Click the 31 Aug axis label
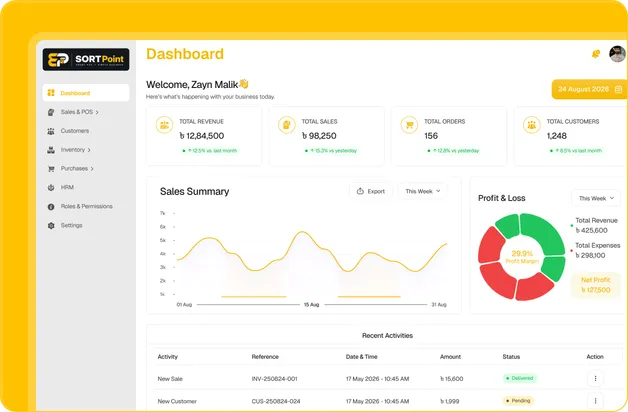 pos(439,305)
